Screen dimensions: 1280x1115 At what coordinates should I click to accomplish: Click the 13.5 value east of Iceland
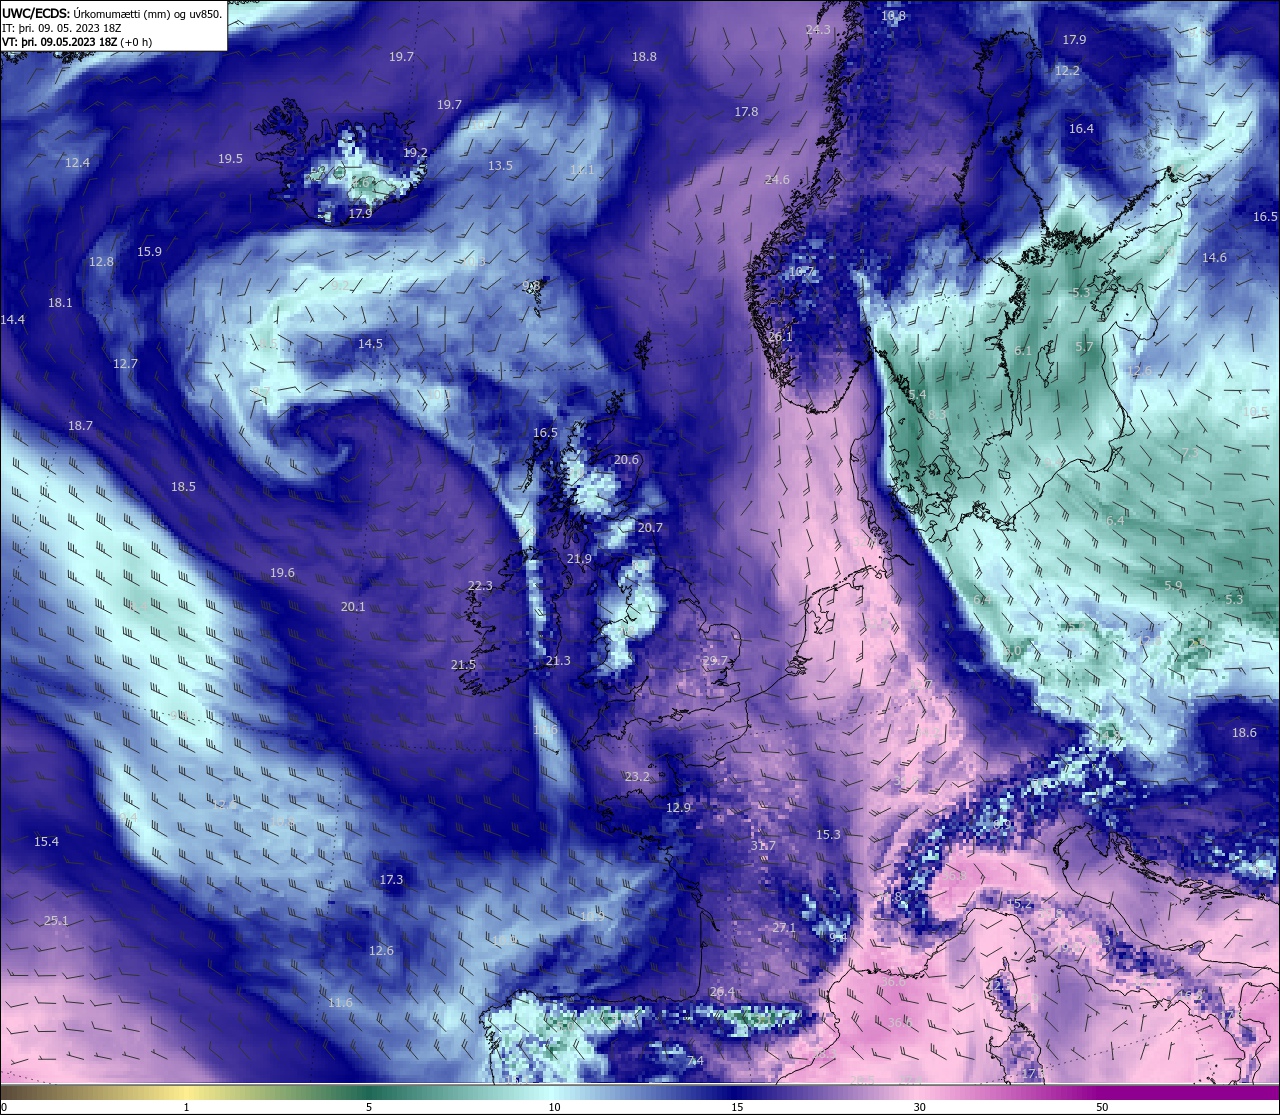500,166
